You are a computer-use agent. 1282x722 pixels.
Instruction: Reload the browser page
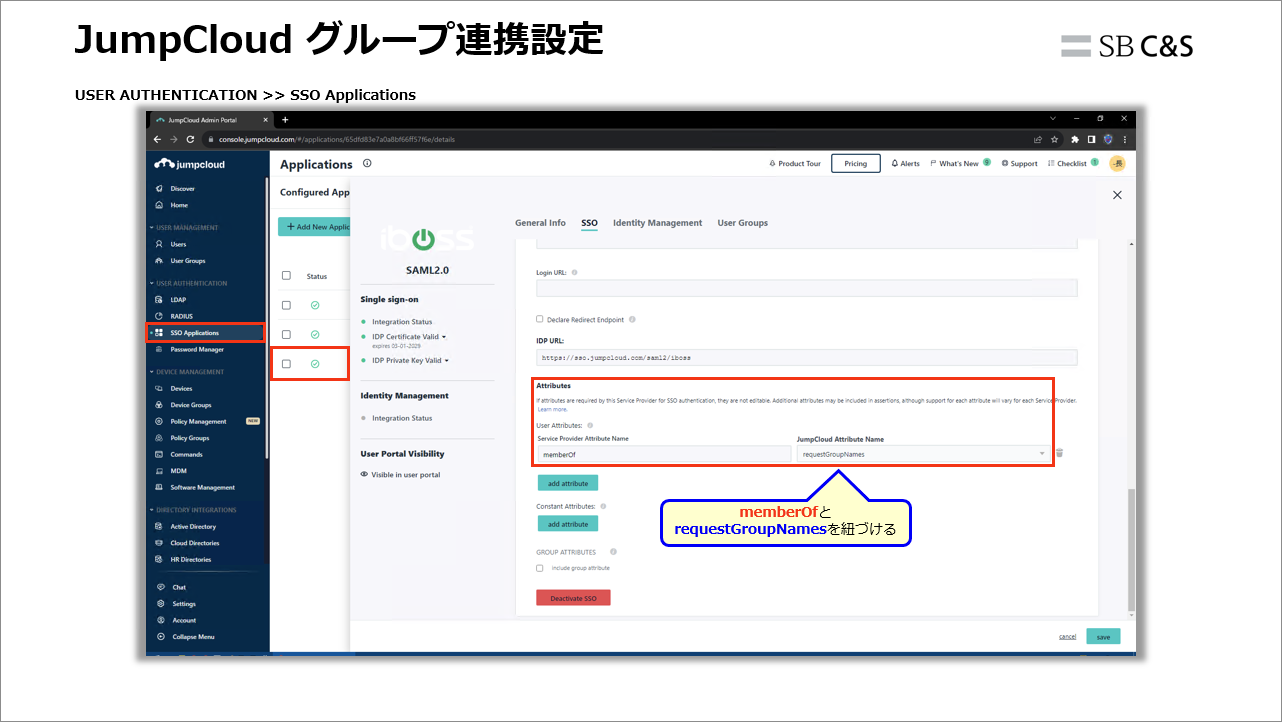tap(190, 139)
